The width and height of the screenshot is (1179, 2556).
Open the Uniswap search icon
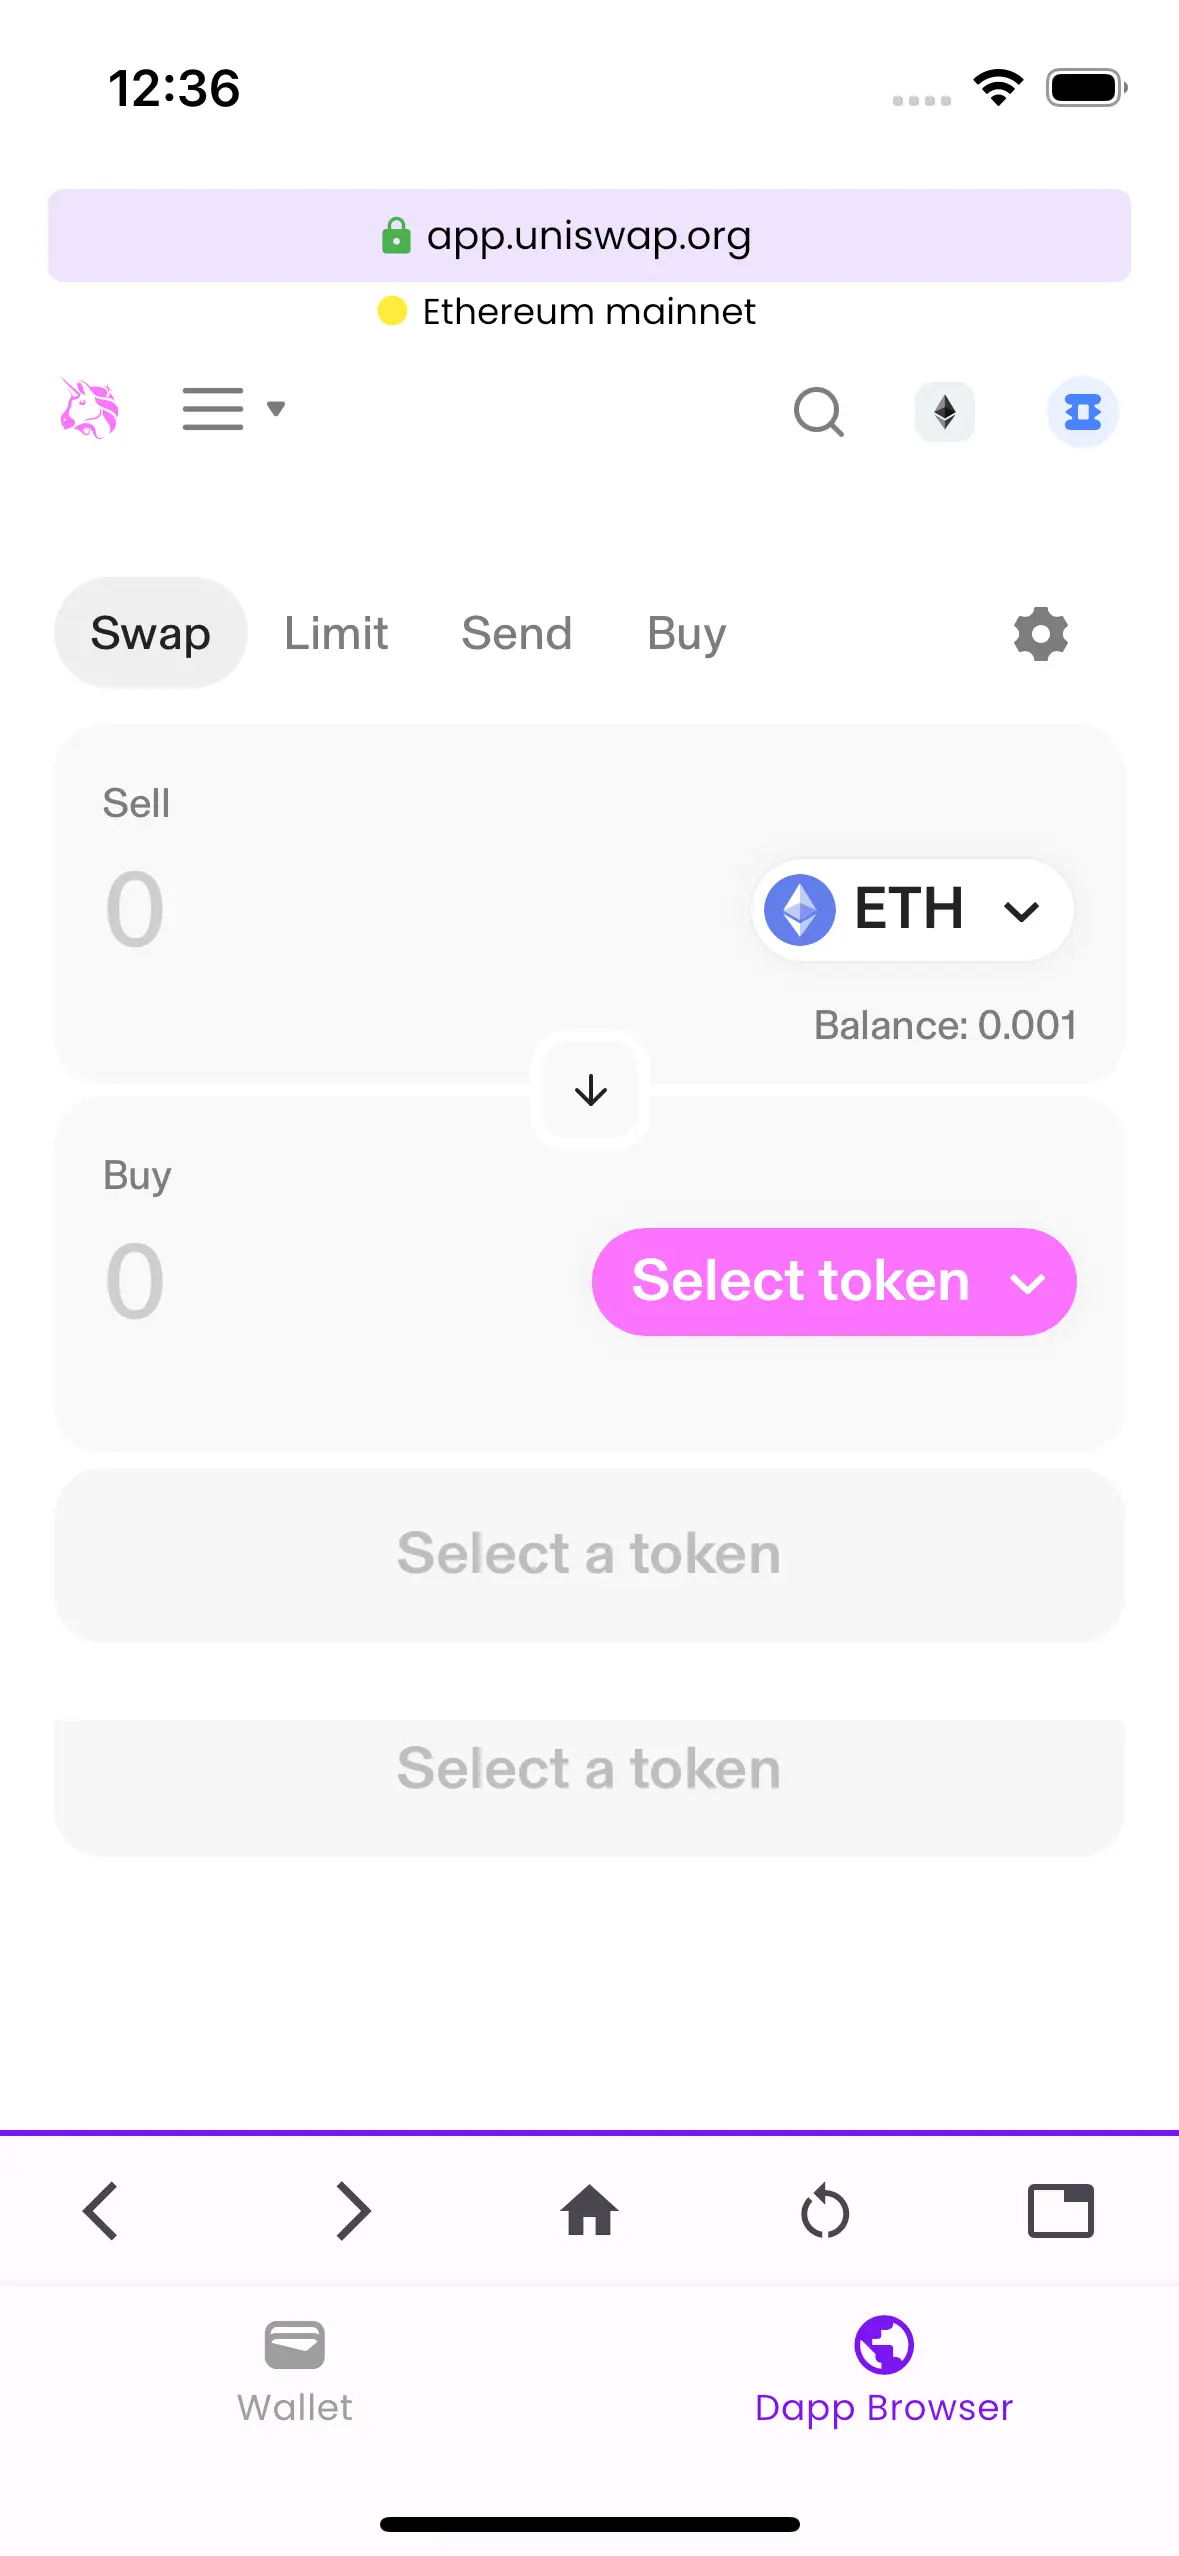pyautogui.click(x=818, y=412)
